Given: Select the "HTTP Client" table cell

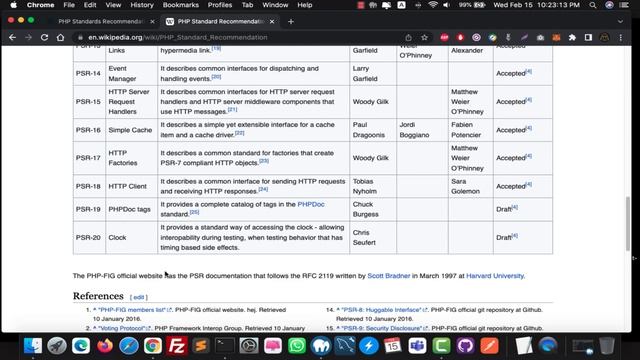Looking at the screenshot, I should (x=132, y=186).
